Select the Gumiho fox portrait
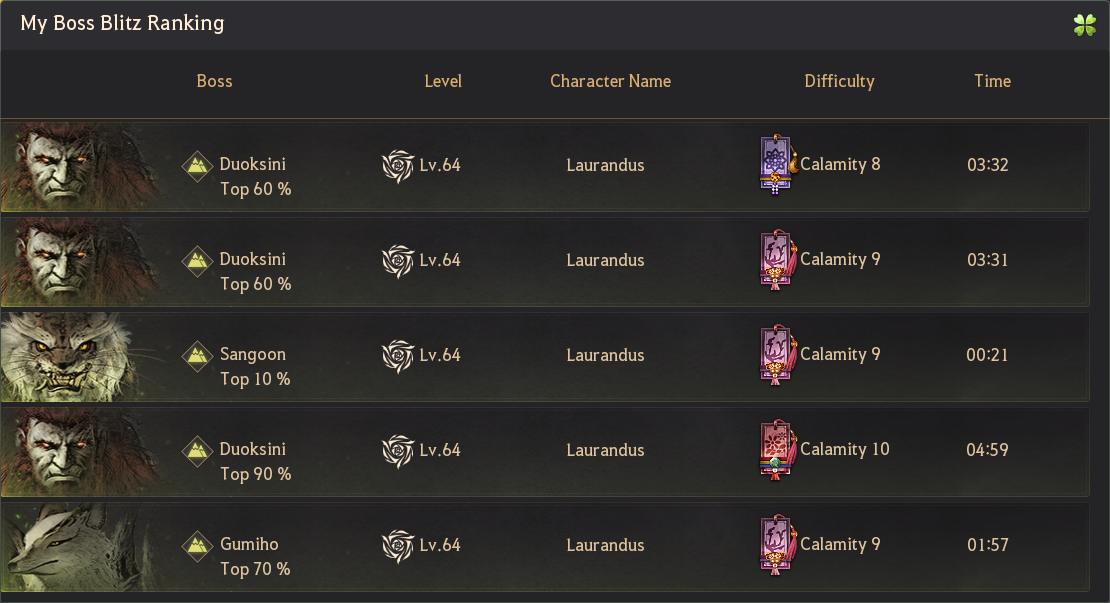 click(78, 547)
